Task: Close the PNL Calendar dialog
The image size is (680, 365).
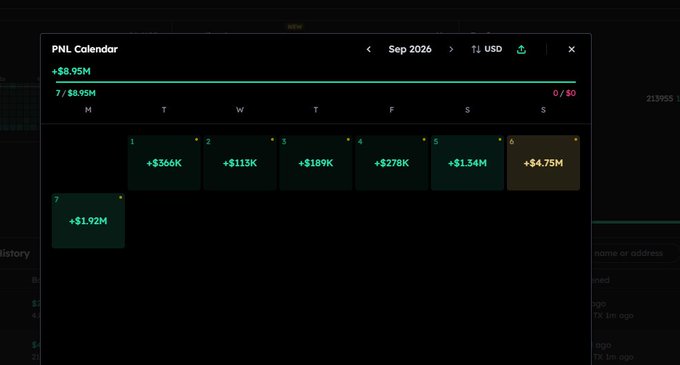Action: point(572,49)
